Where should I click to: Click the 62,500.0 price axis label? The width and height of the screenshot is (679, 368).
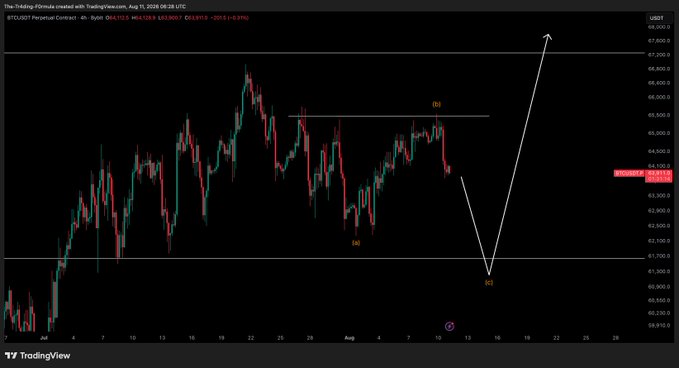click(659, 226)
